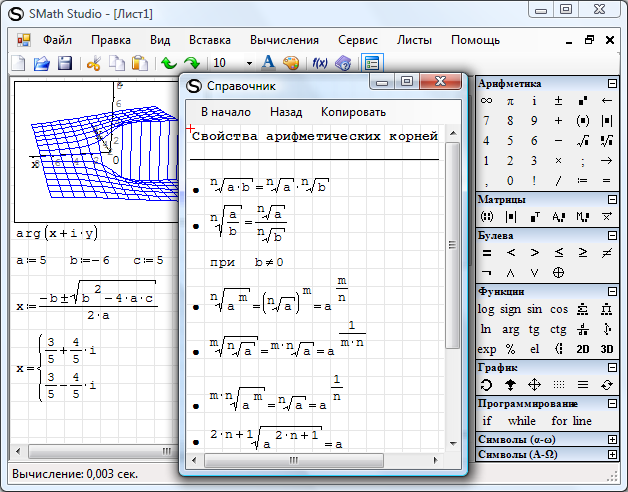
Task: Save the worksheet with floppy disk icon
Action: click(x=64, y=64)
